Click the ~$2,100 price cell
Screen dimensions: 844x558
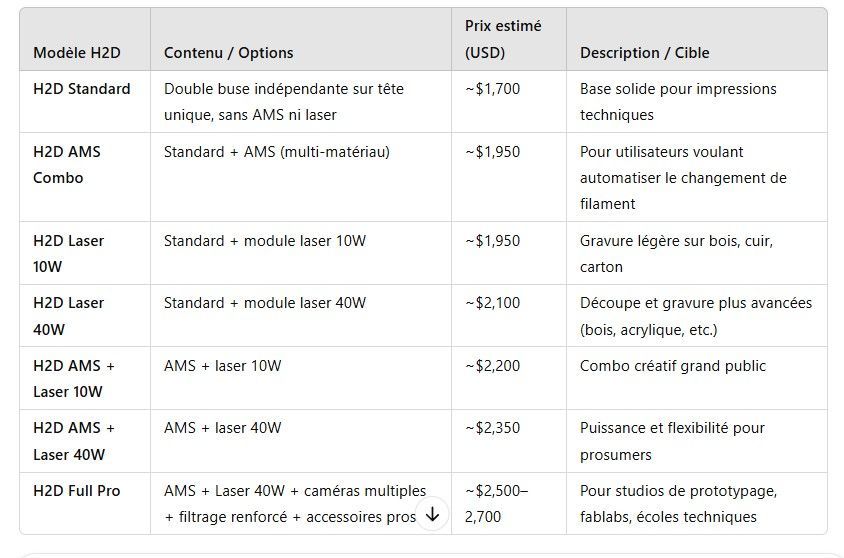(493, 303)
